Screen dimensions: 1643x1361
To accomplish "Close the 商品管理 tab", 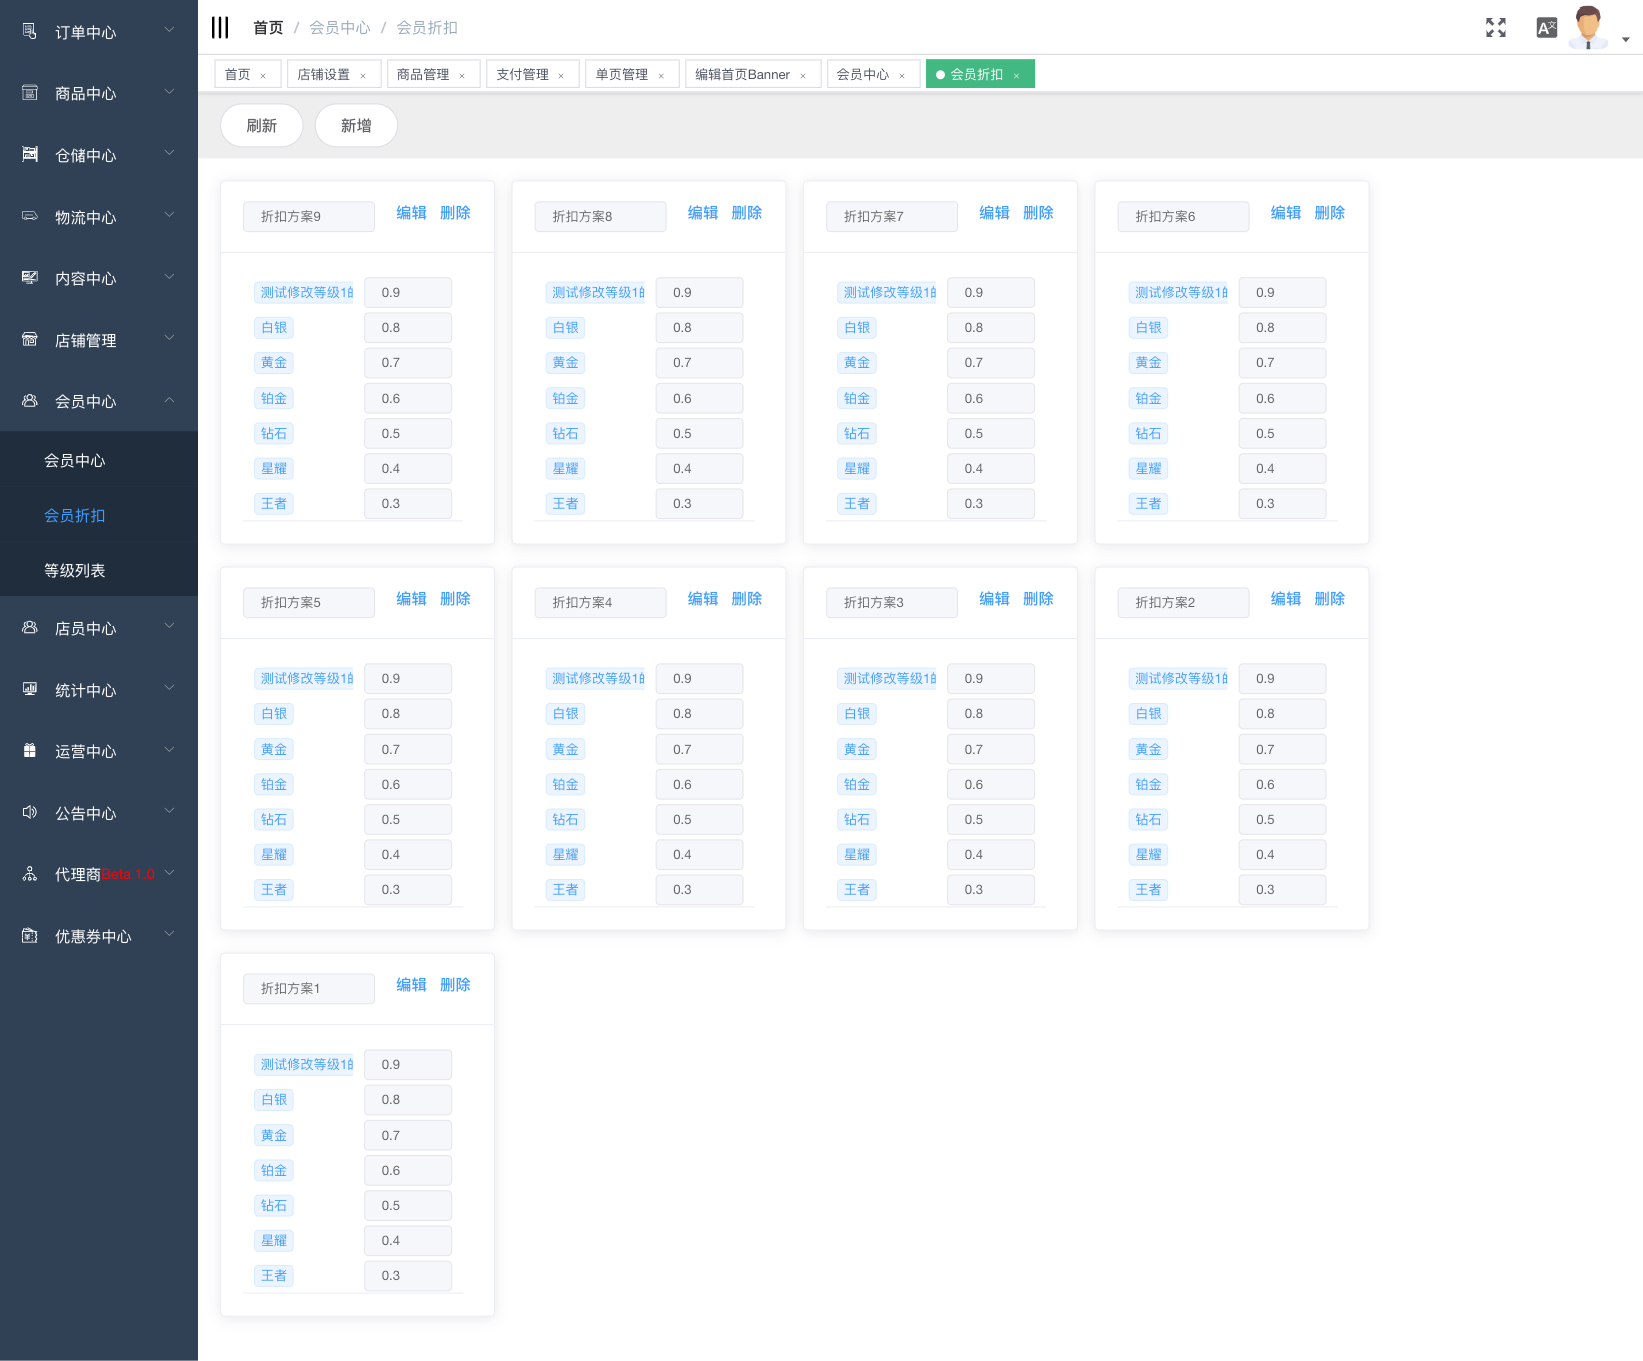I will pyautogui.click(x=462, y=76).
